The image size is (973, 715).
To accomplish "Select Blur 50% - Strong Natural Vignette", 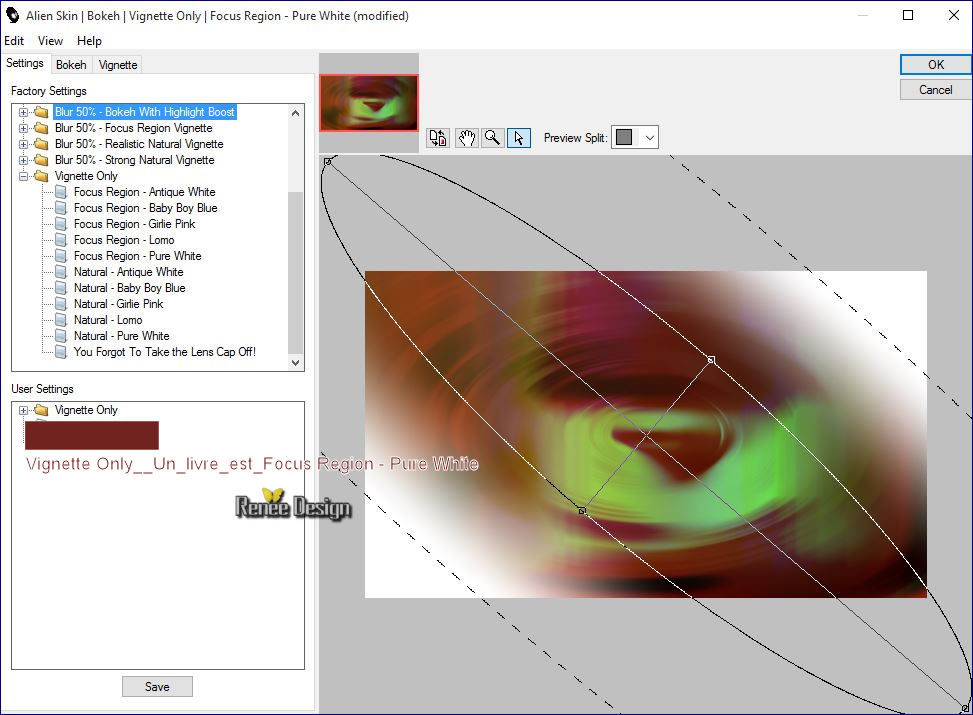I will (135, 160).
